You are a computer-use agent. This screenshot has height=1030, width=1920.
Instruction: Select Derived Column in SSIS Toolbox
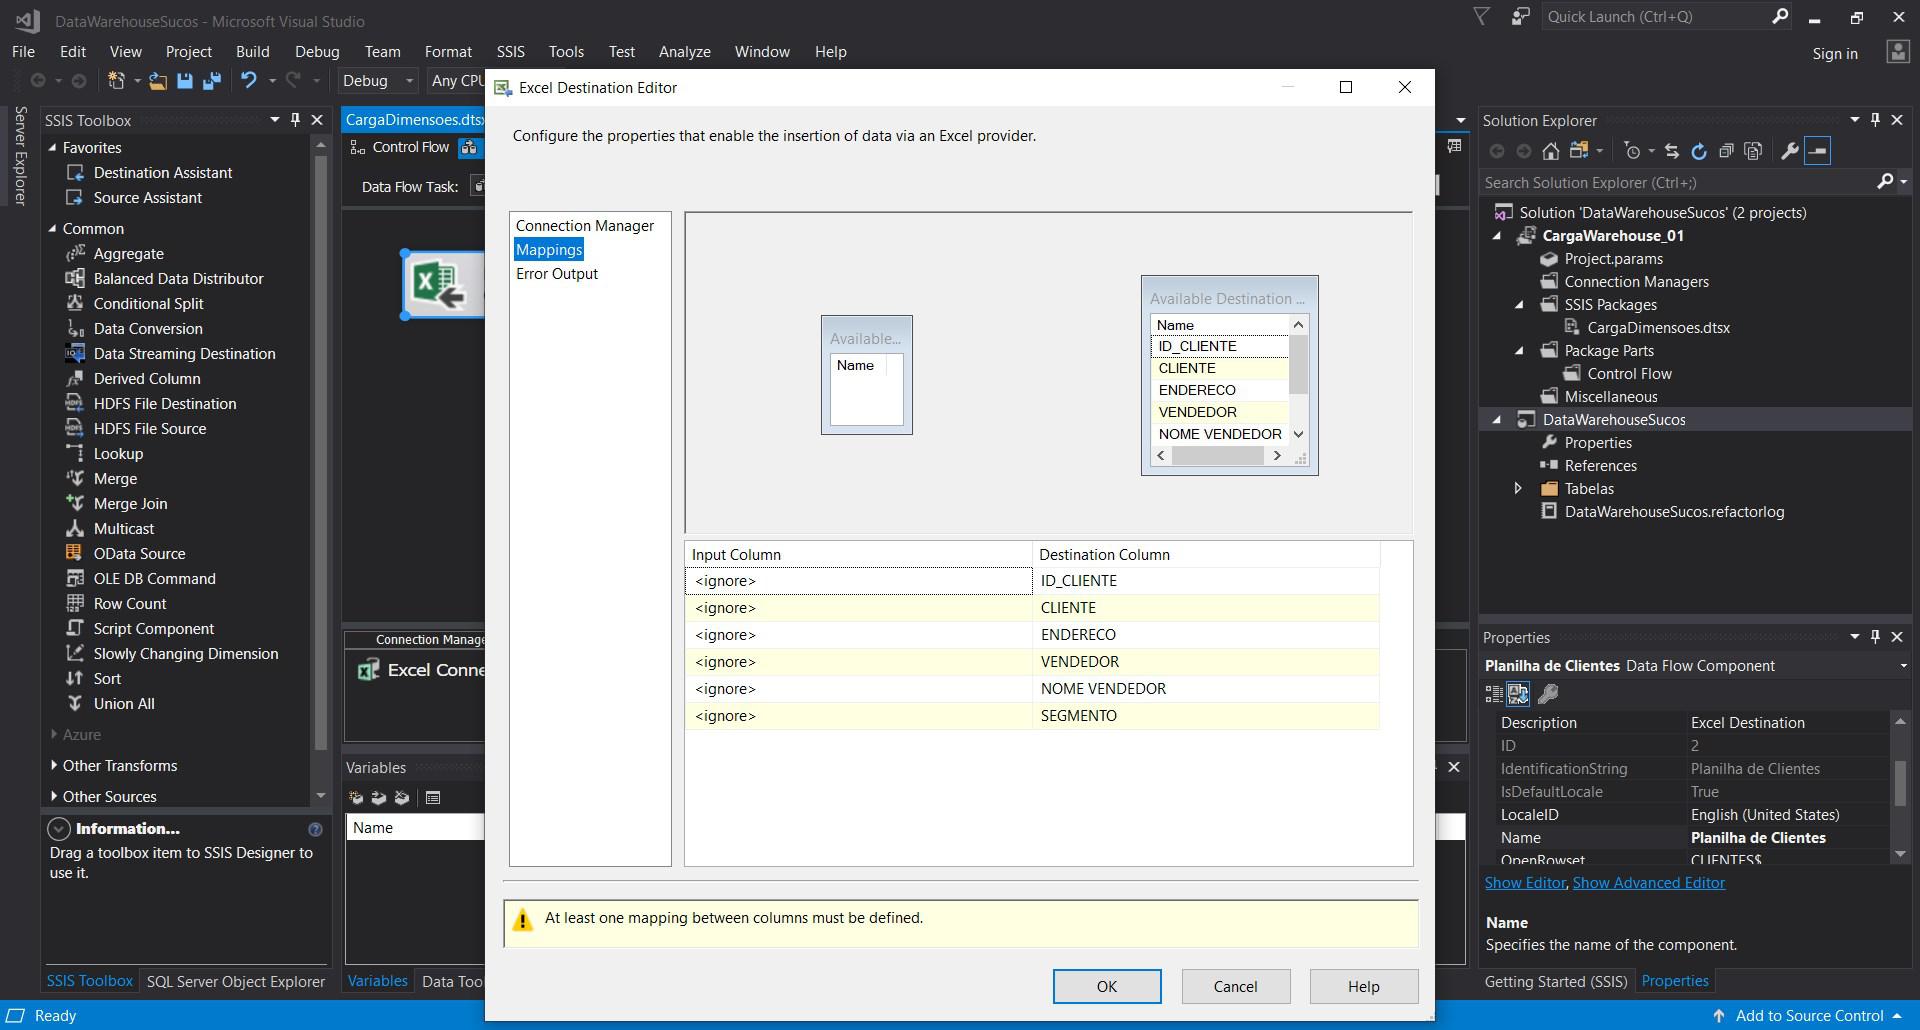[x=147, y=379]
